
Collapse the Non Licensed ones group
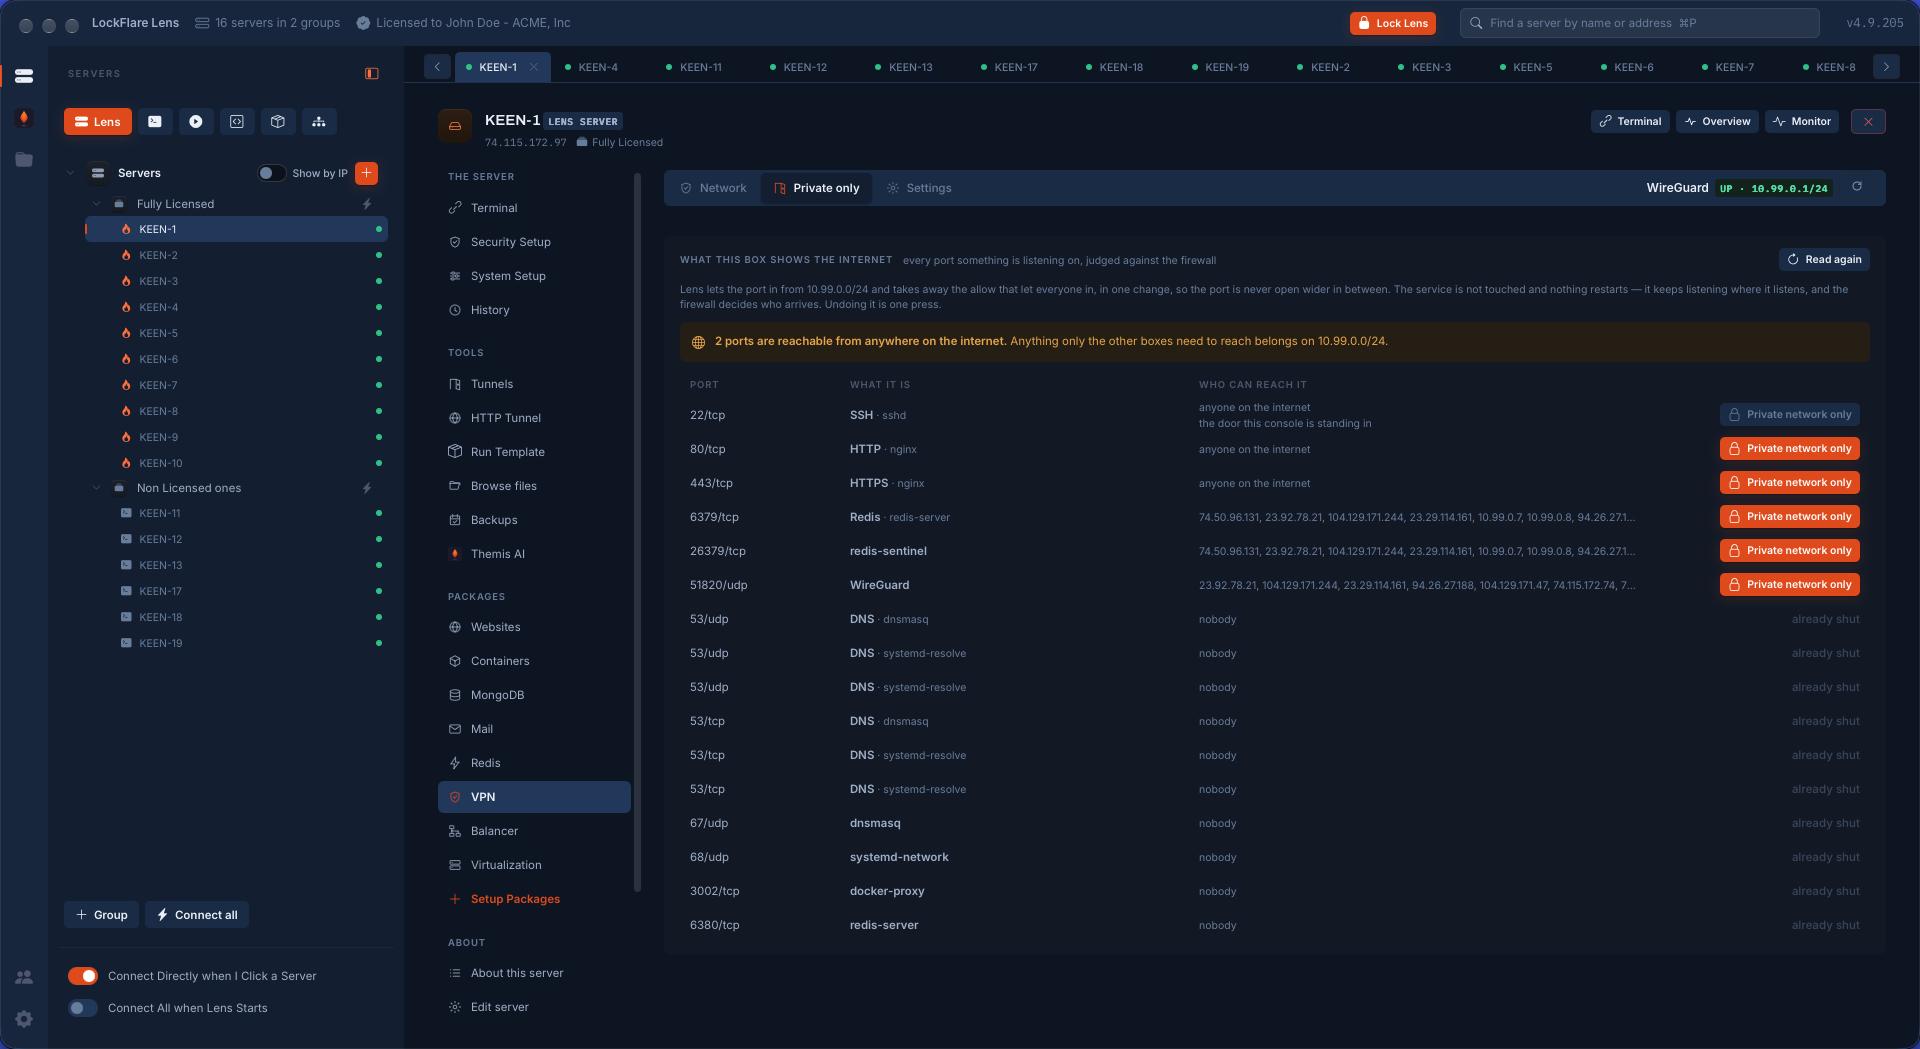[x=97, y=488]
